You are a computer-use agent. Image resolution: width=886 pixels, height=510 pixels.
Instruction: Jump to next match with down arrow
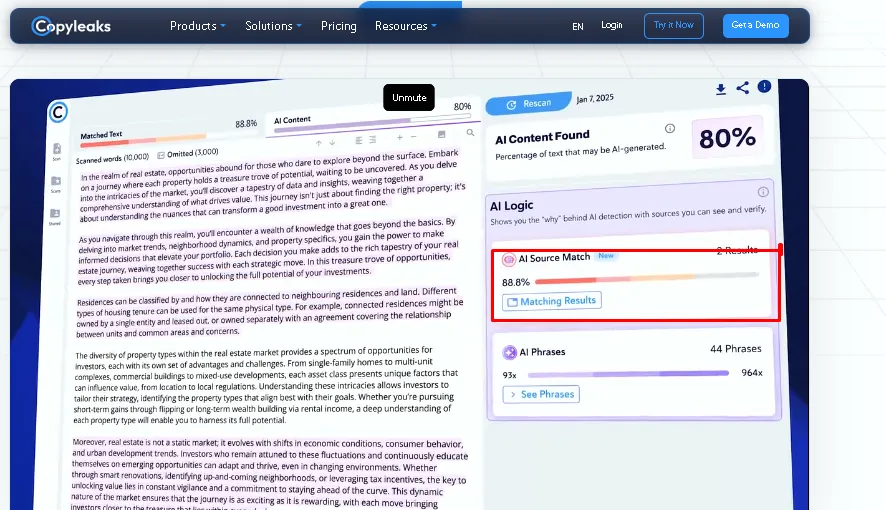pyautogui.click(x=332, y=142)
